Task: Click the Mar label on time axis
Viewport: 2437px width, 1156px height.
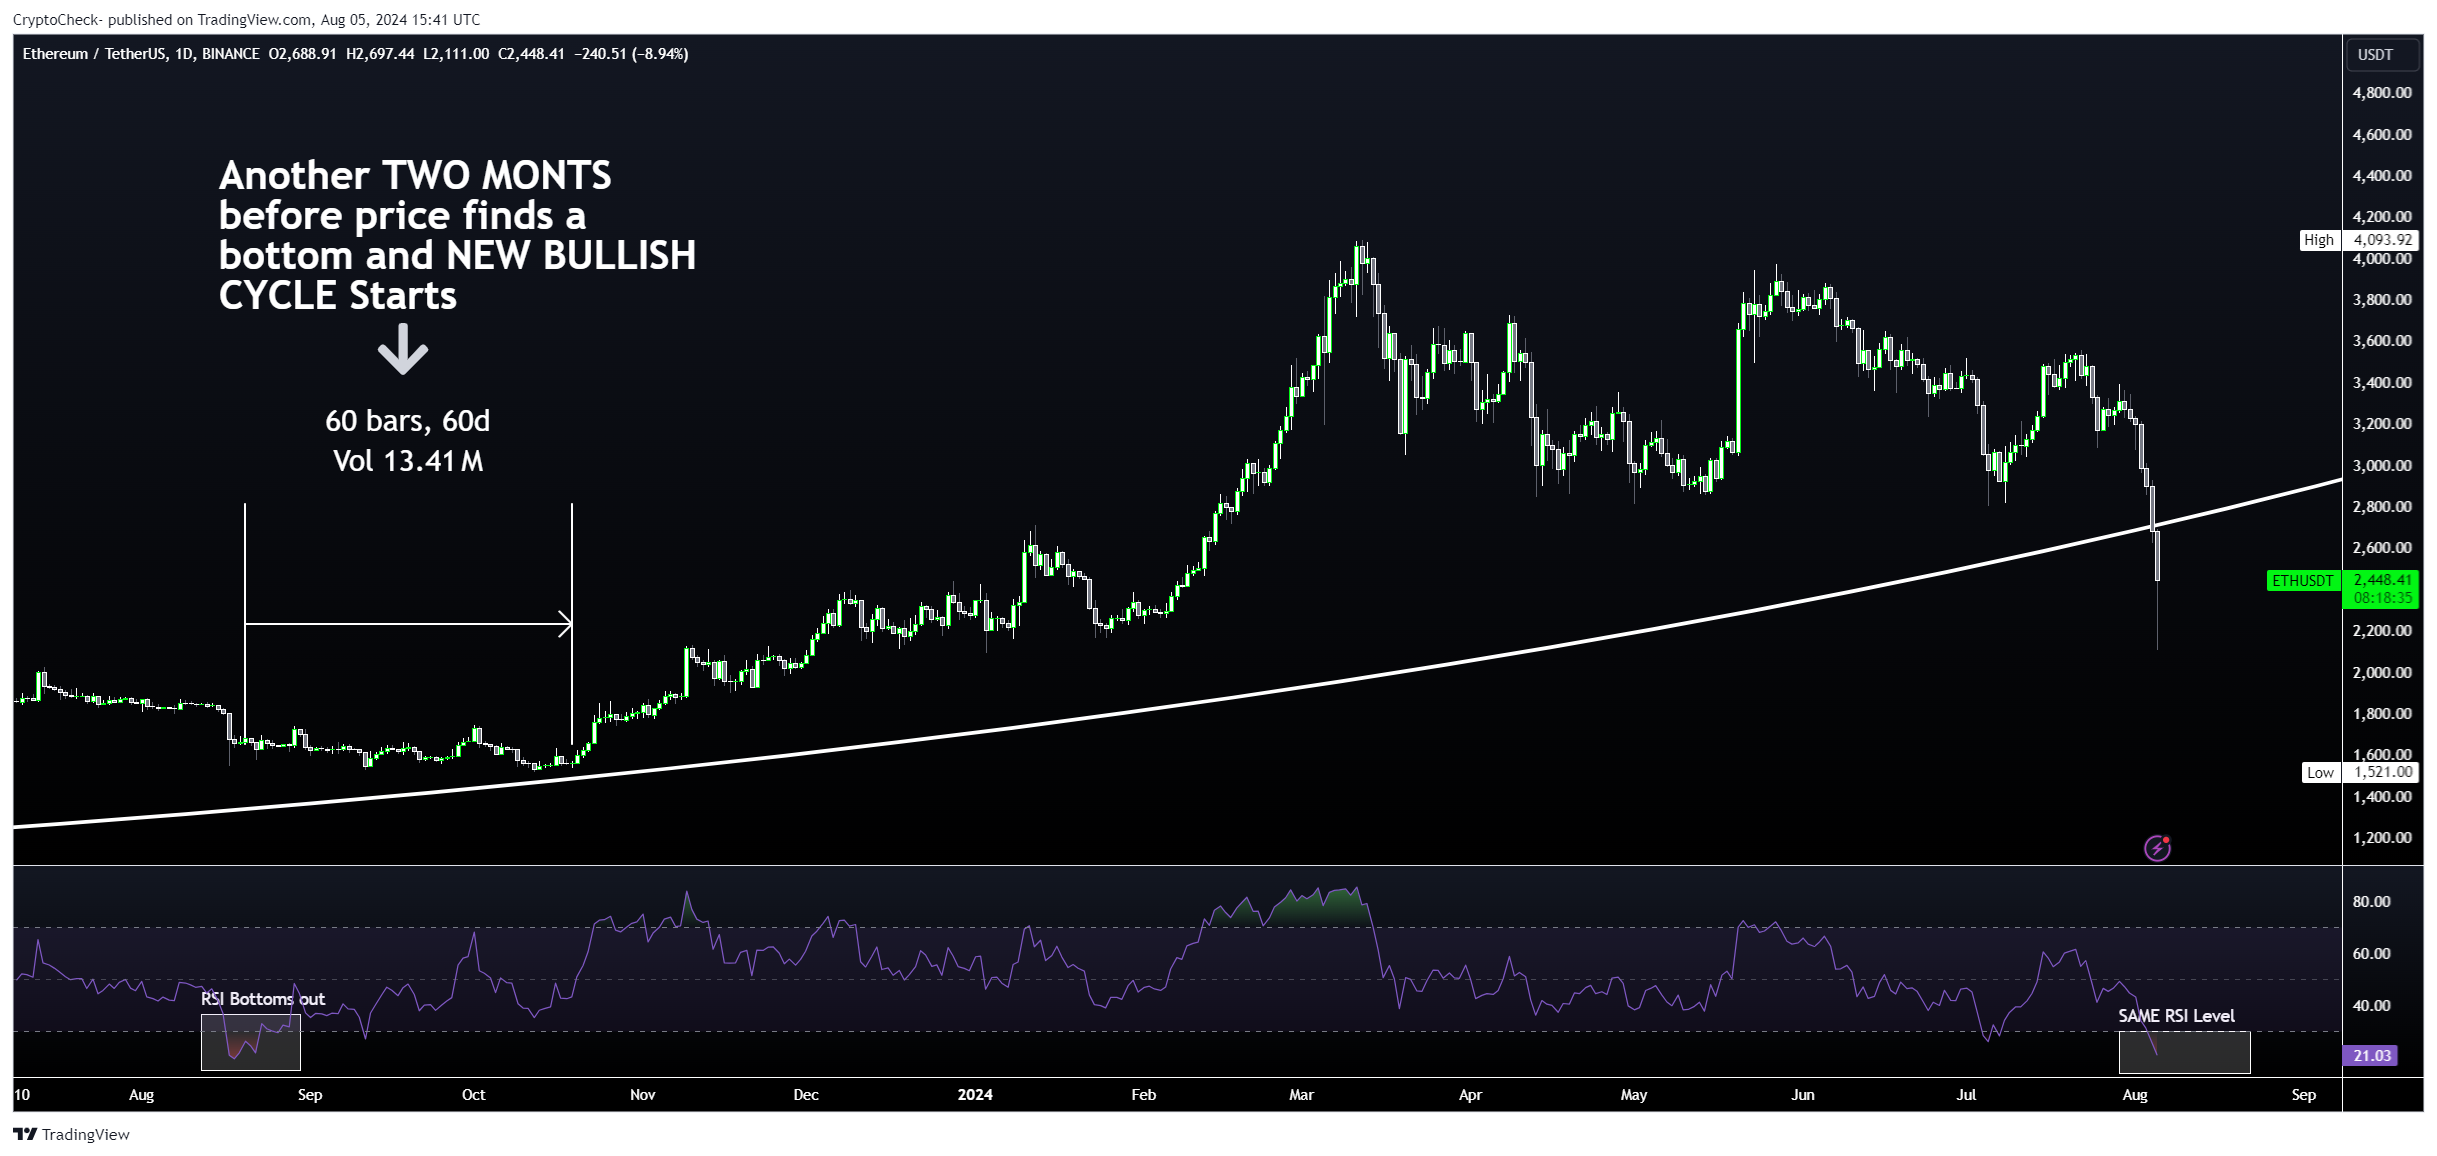Action: (x=1302, y=1095)
